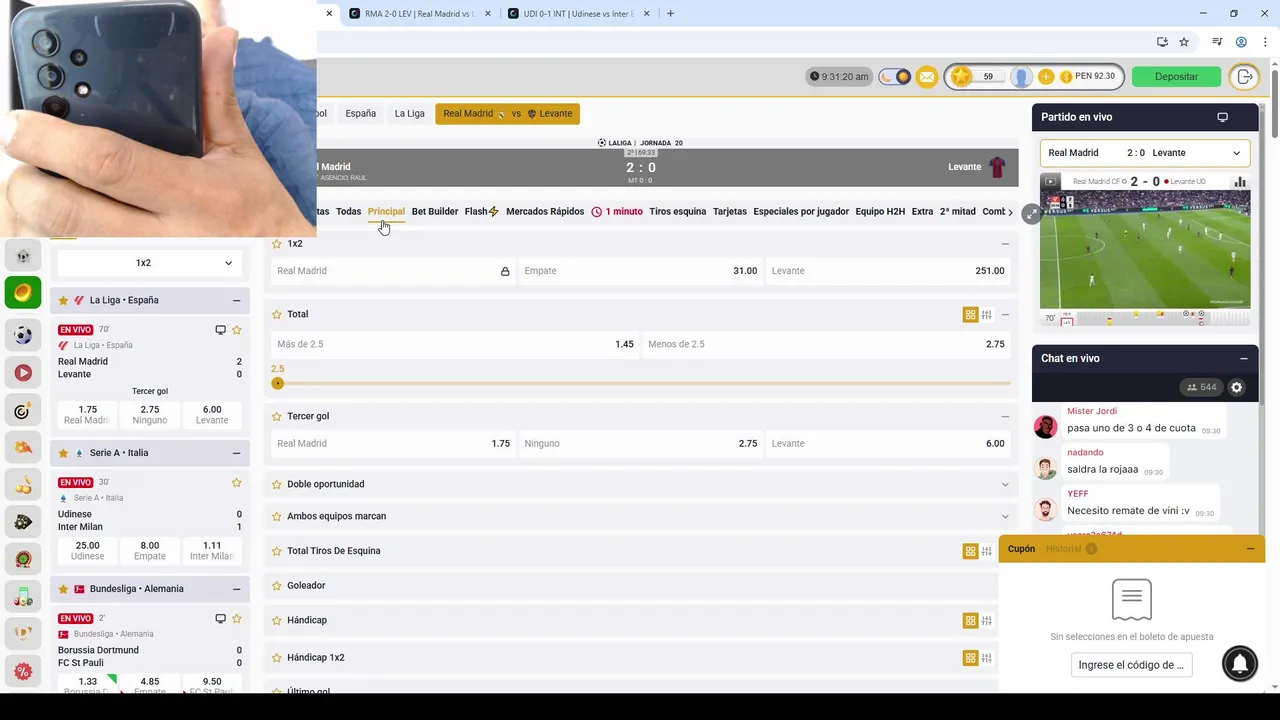Toggle favorite star on Tercer gol market
This screenshot has width=1280, height=720.
point(277,417)
